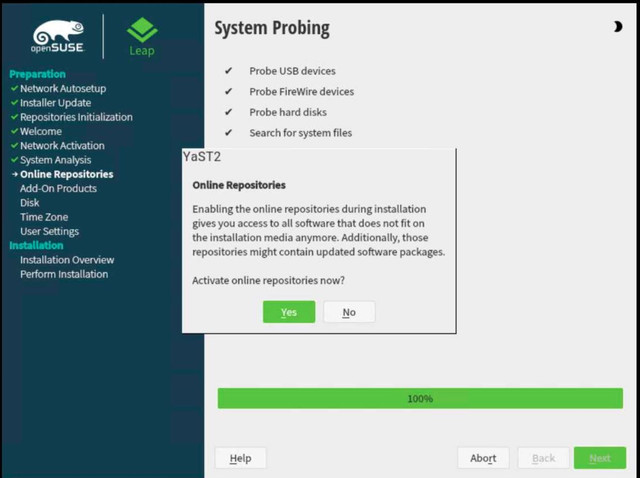Click arrow marker beside Online Repositories
640x478 pixels.
point(15,174)
